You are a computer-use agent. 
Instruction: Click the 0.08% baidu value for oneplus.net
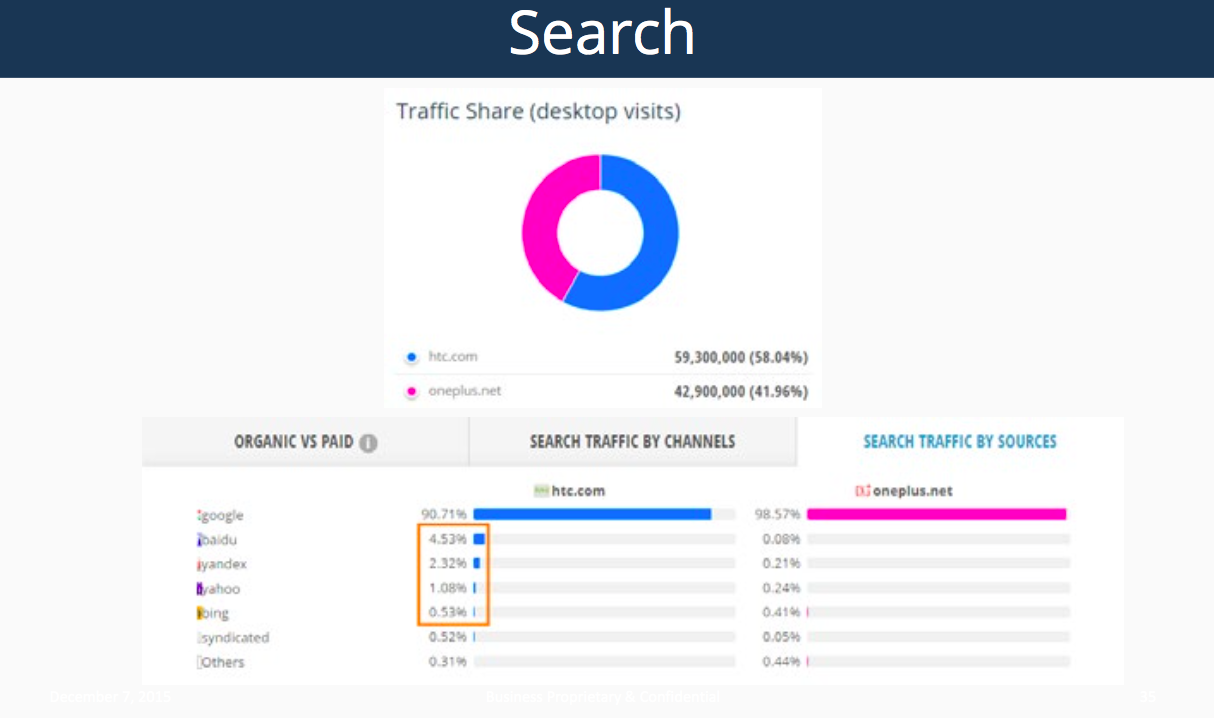pyautogui.click(x=781, y=539)
